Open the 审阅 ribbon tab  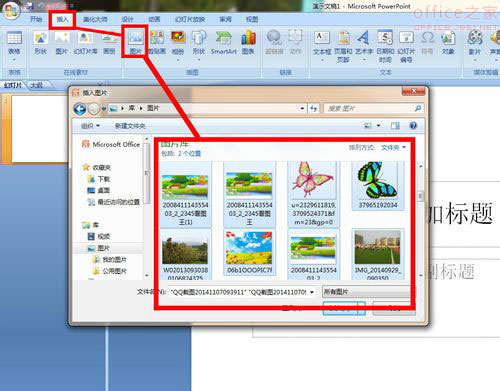click(225, 19)
